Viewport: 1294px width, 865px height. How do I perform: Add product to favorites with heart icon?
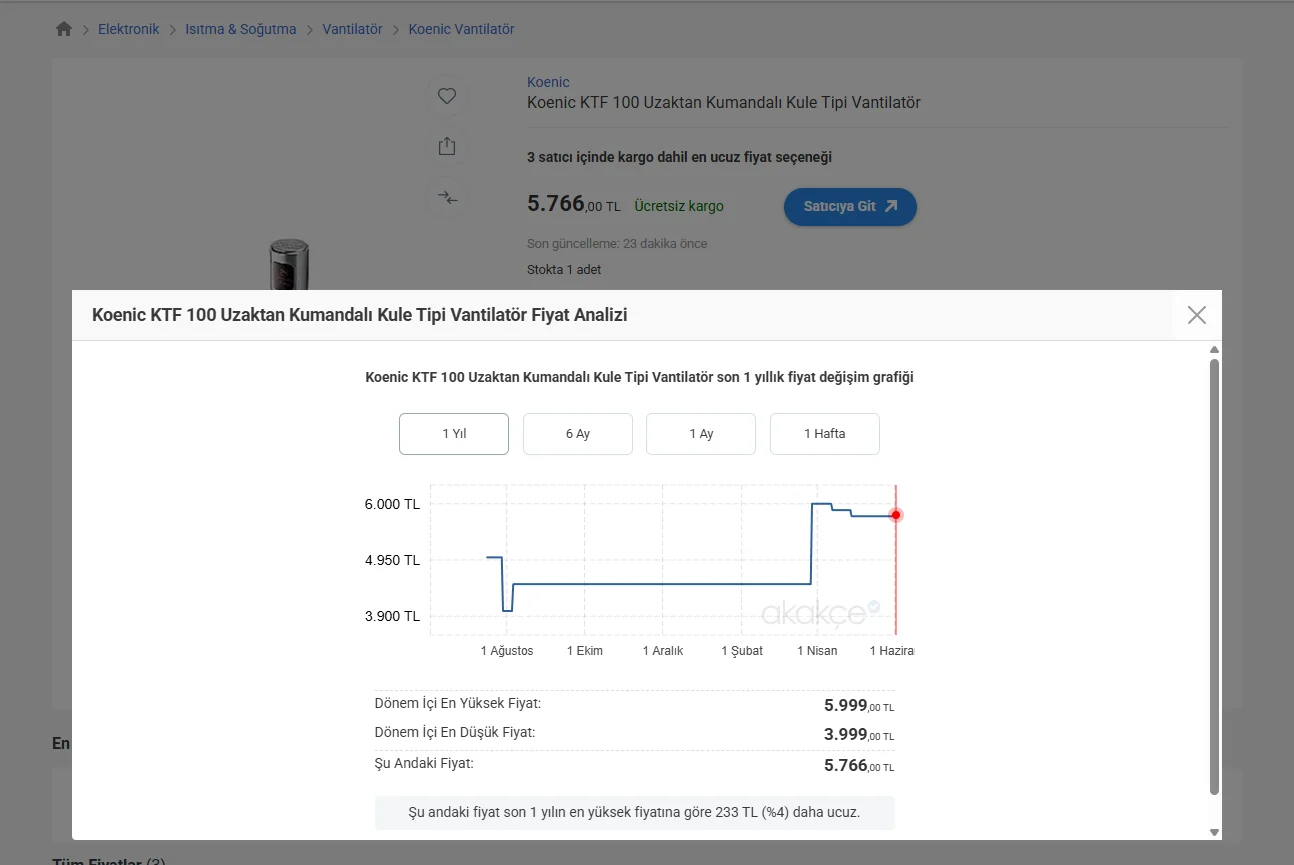tap(447, 96)
